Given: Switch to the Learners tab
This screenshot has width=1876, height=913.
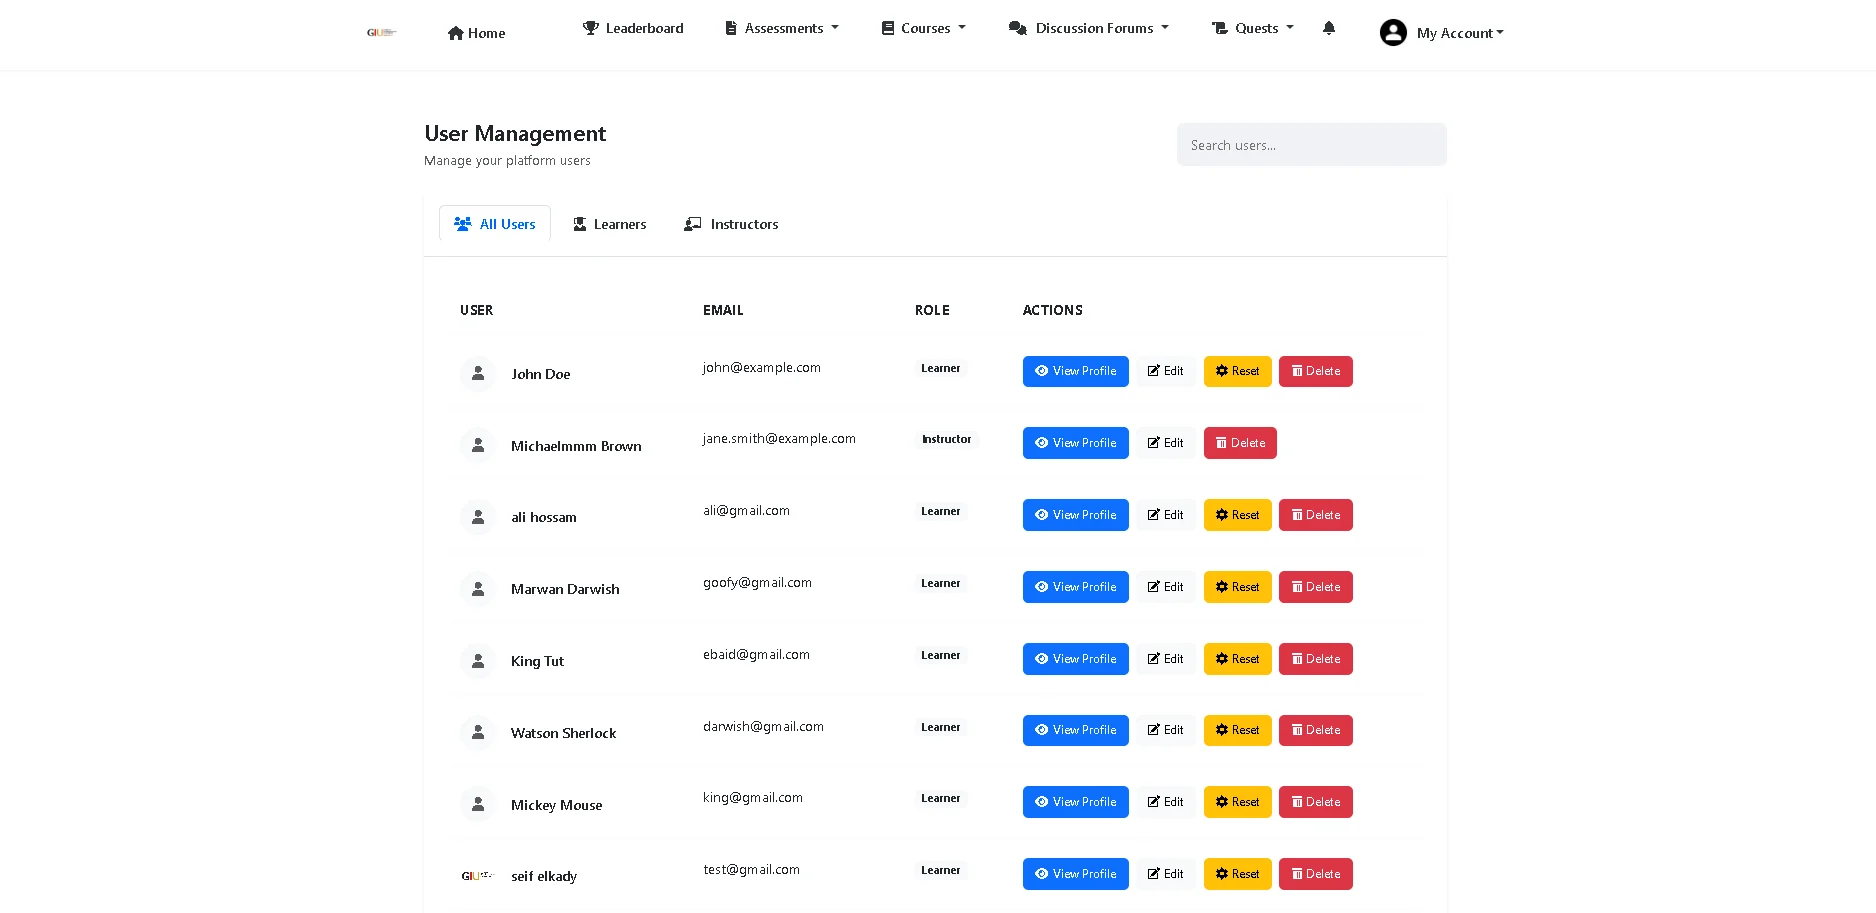Looking at the screenshot, I should (609, 224).
